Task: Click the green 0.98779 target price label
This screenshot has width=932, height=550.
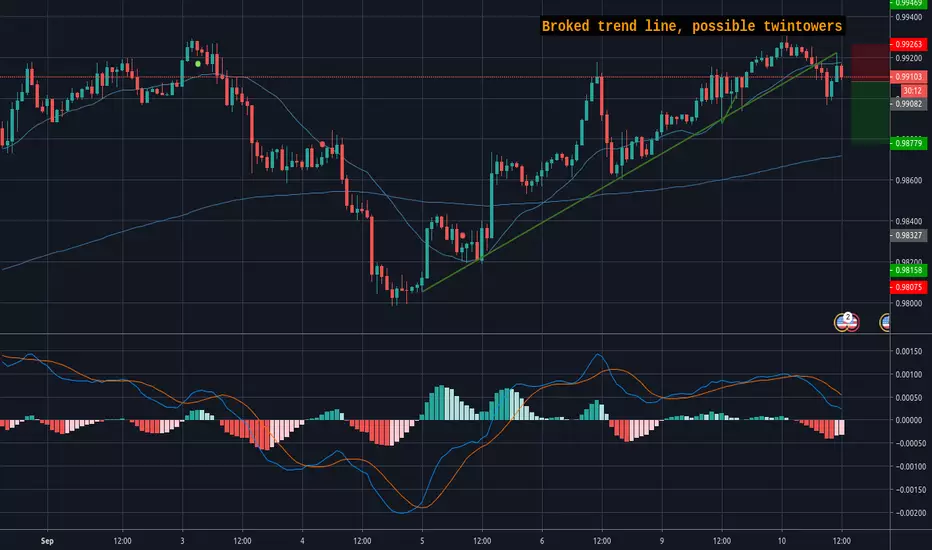Action: click(908, 143)
